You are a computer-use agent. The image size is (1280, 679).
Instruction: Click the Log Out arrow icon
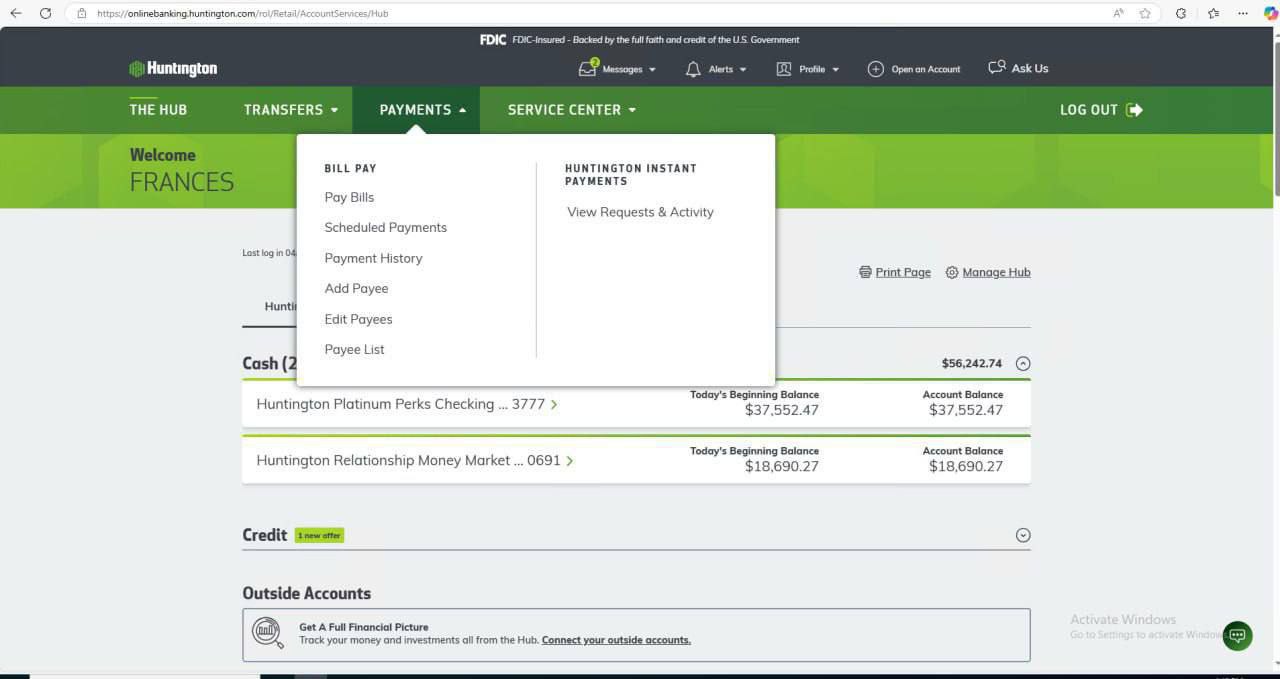tap(1134, 110)
